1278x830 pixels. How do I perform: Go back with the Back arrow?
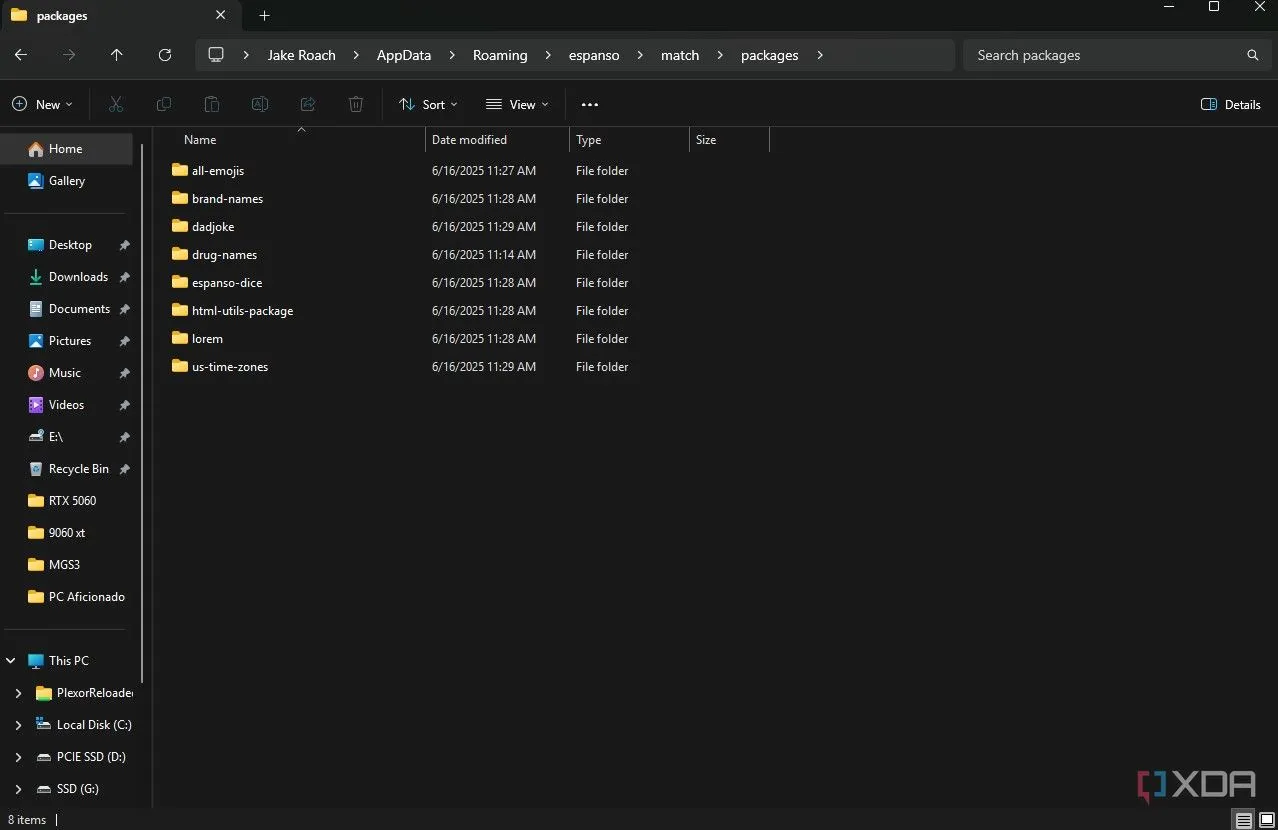[x=21, y=55]
